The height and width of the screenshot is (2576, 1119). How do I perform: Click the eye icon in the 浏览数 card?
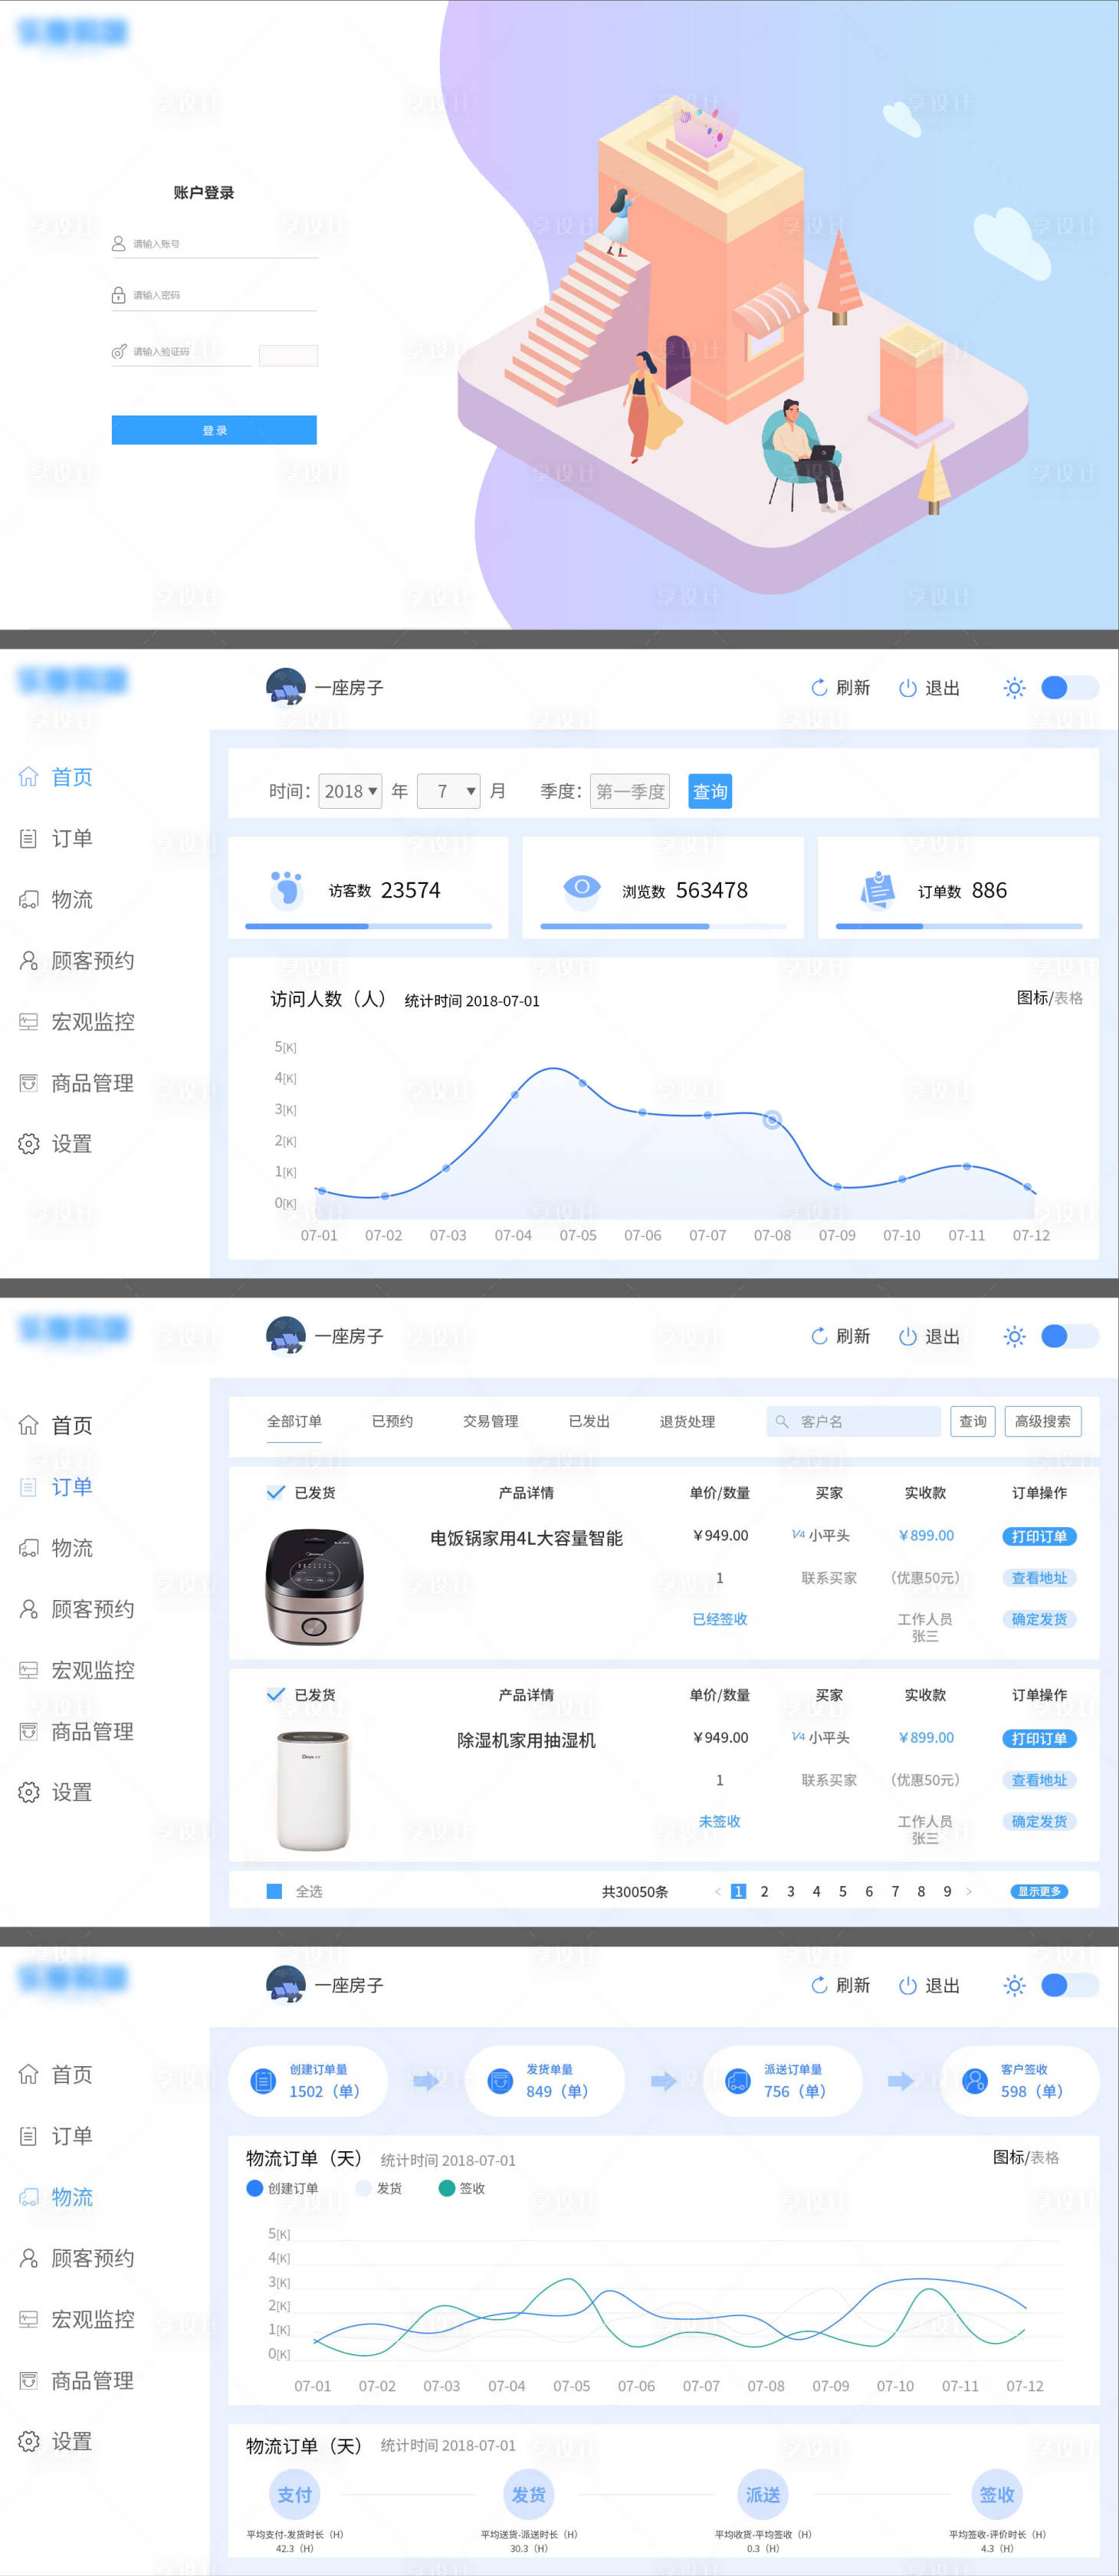[581, 888]
